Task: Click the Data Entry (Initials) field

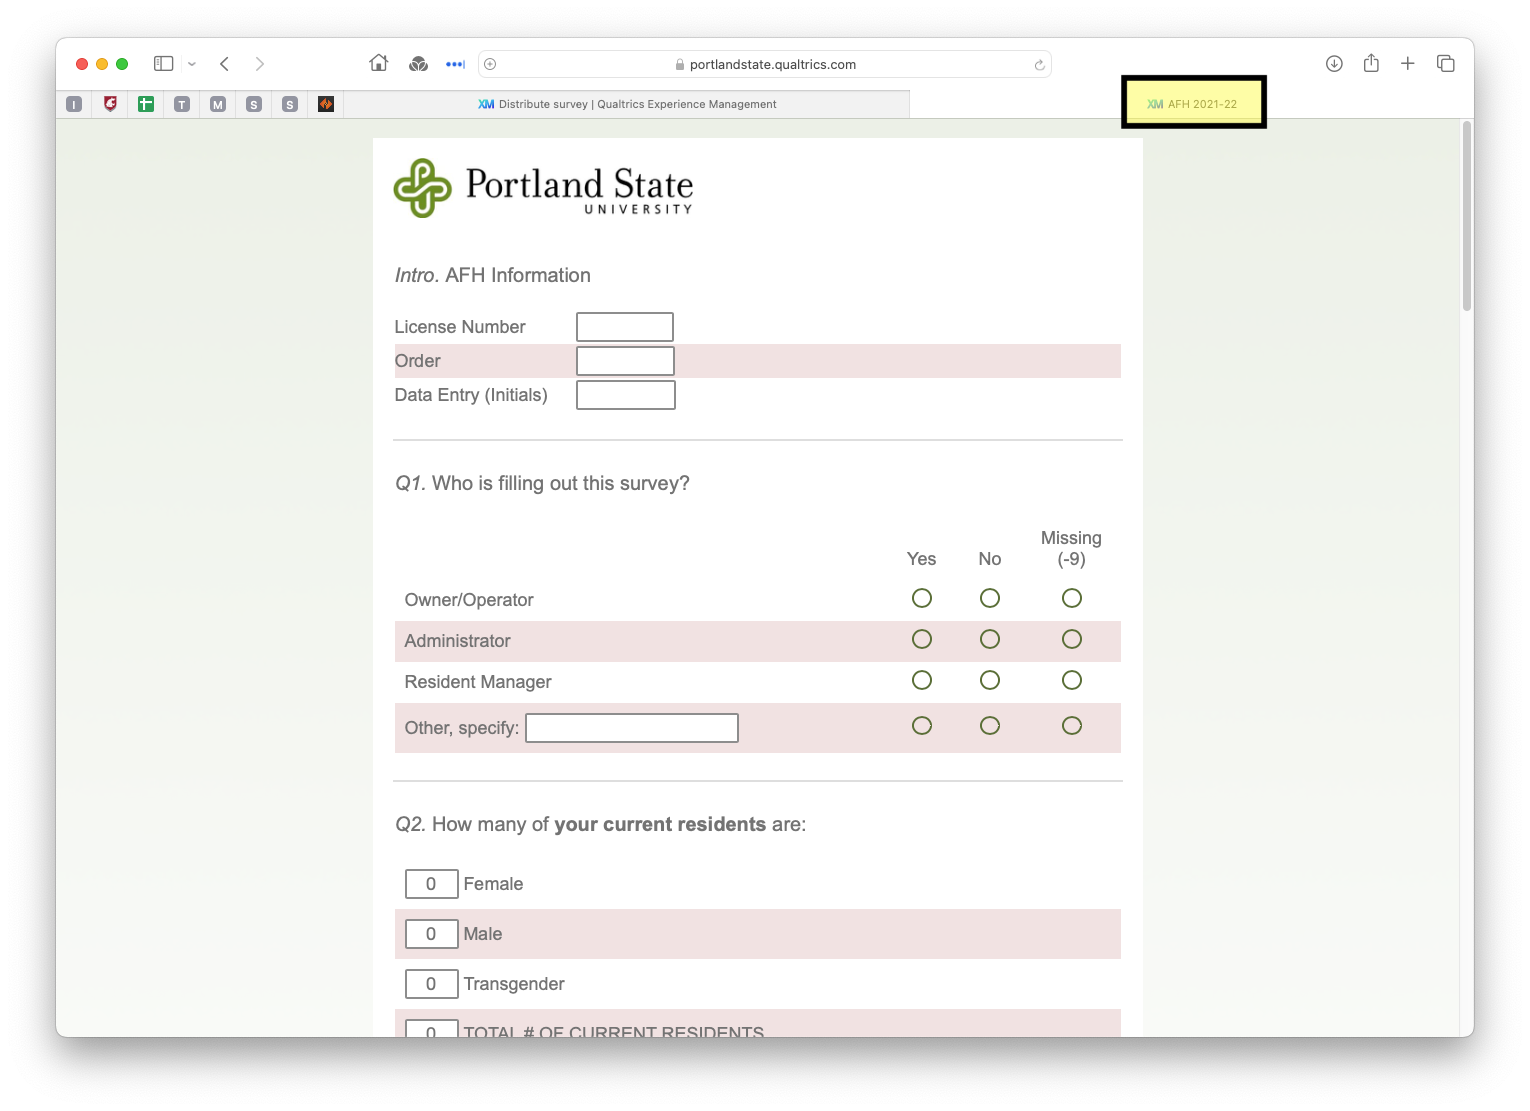Action: (626, 395)
